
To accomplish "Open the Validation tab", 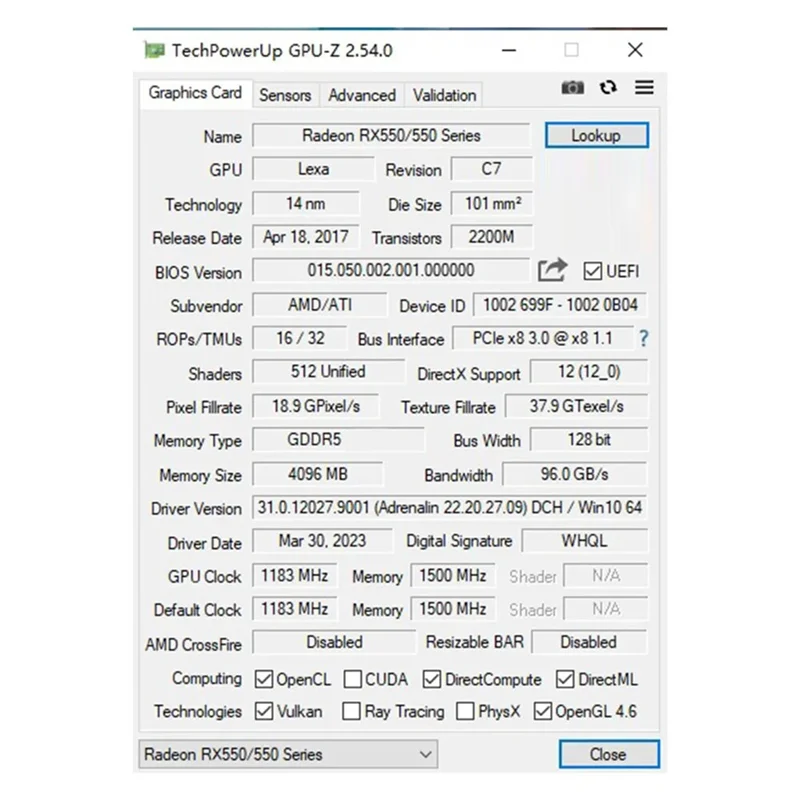I will coord(444,95).
